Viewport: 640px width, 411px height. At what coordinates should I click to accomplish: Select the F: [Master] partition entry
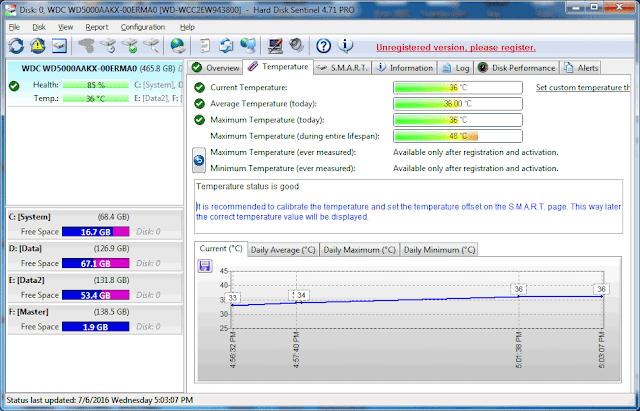coord(95,319)
